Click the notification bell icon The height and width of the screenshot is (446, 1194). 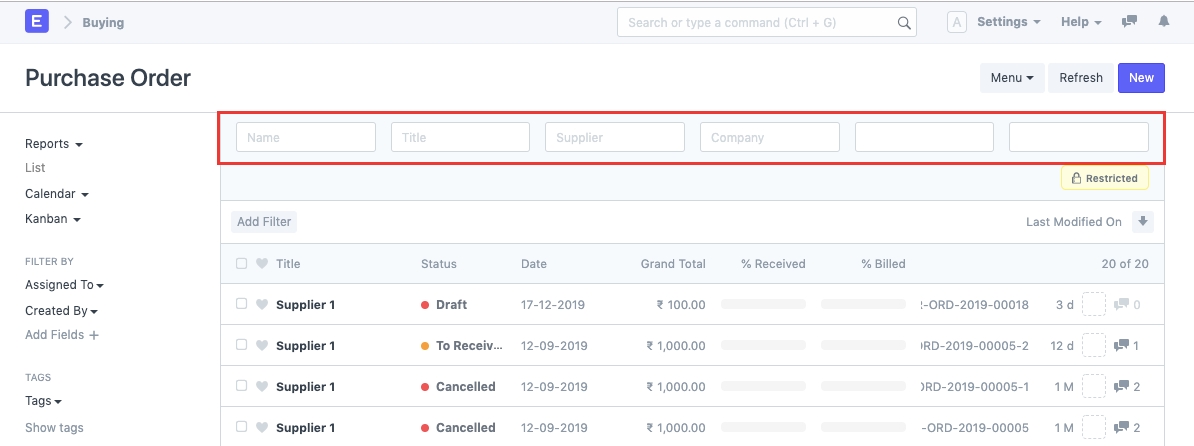1164,22
